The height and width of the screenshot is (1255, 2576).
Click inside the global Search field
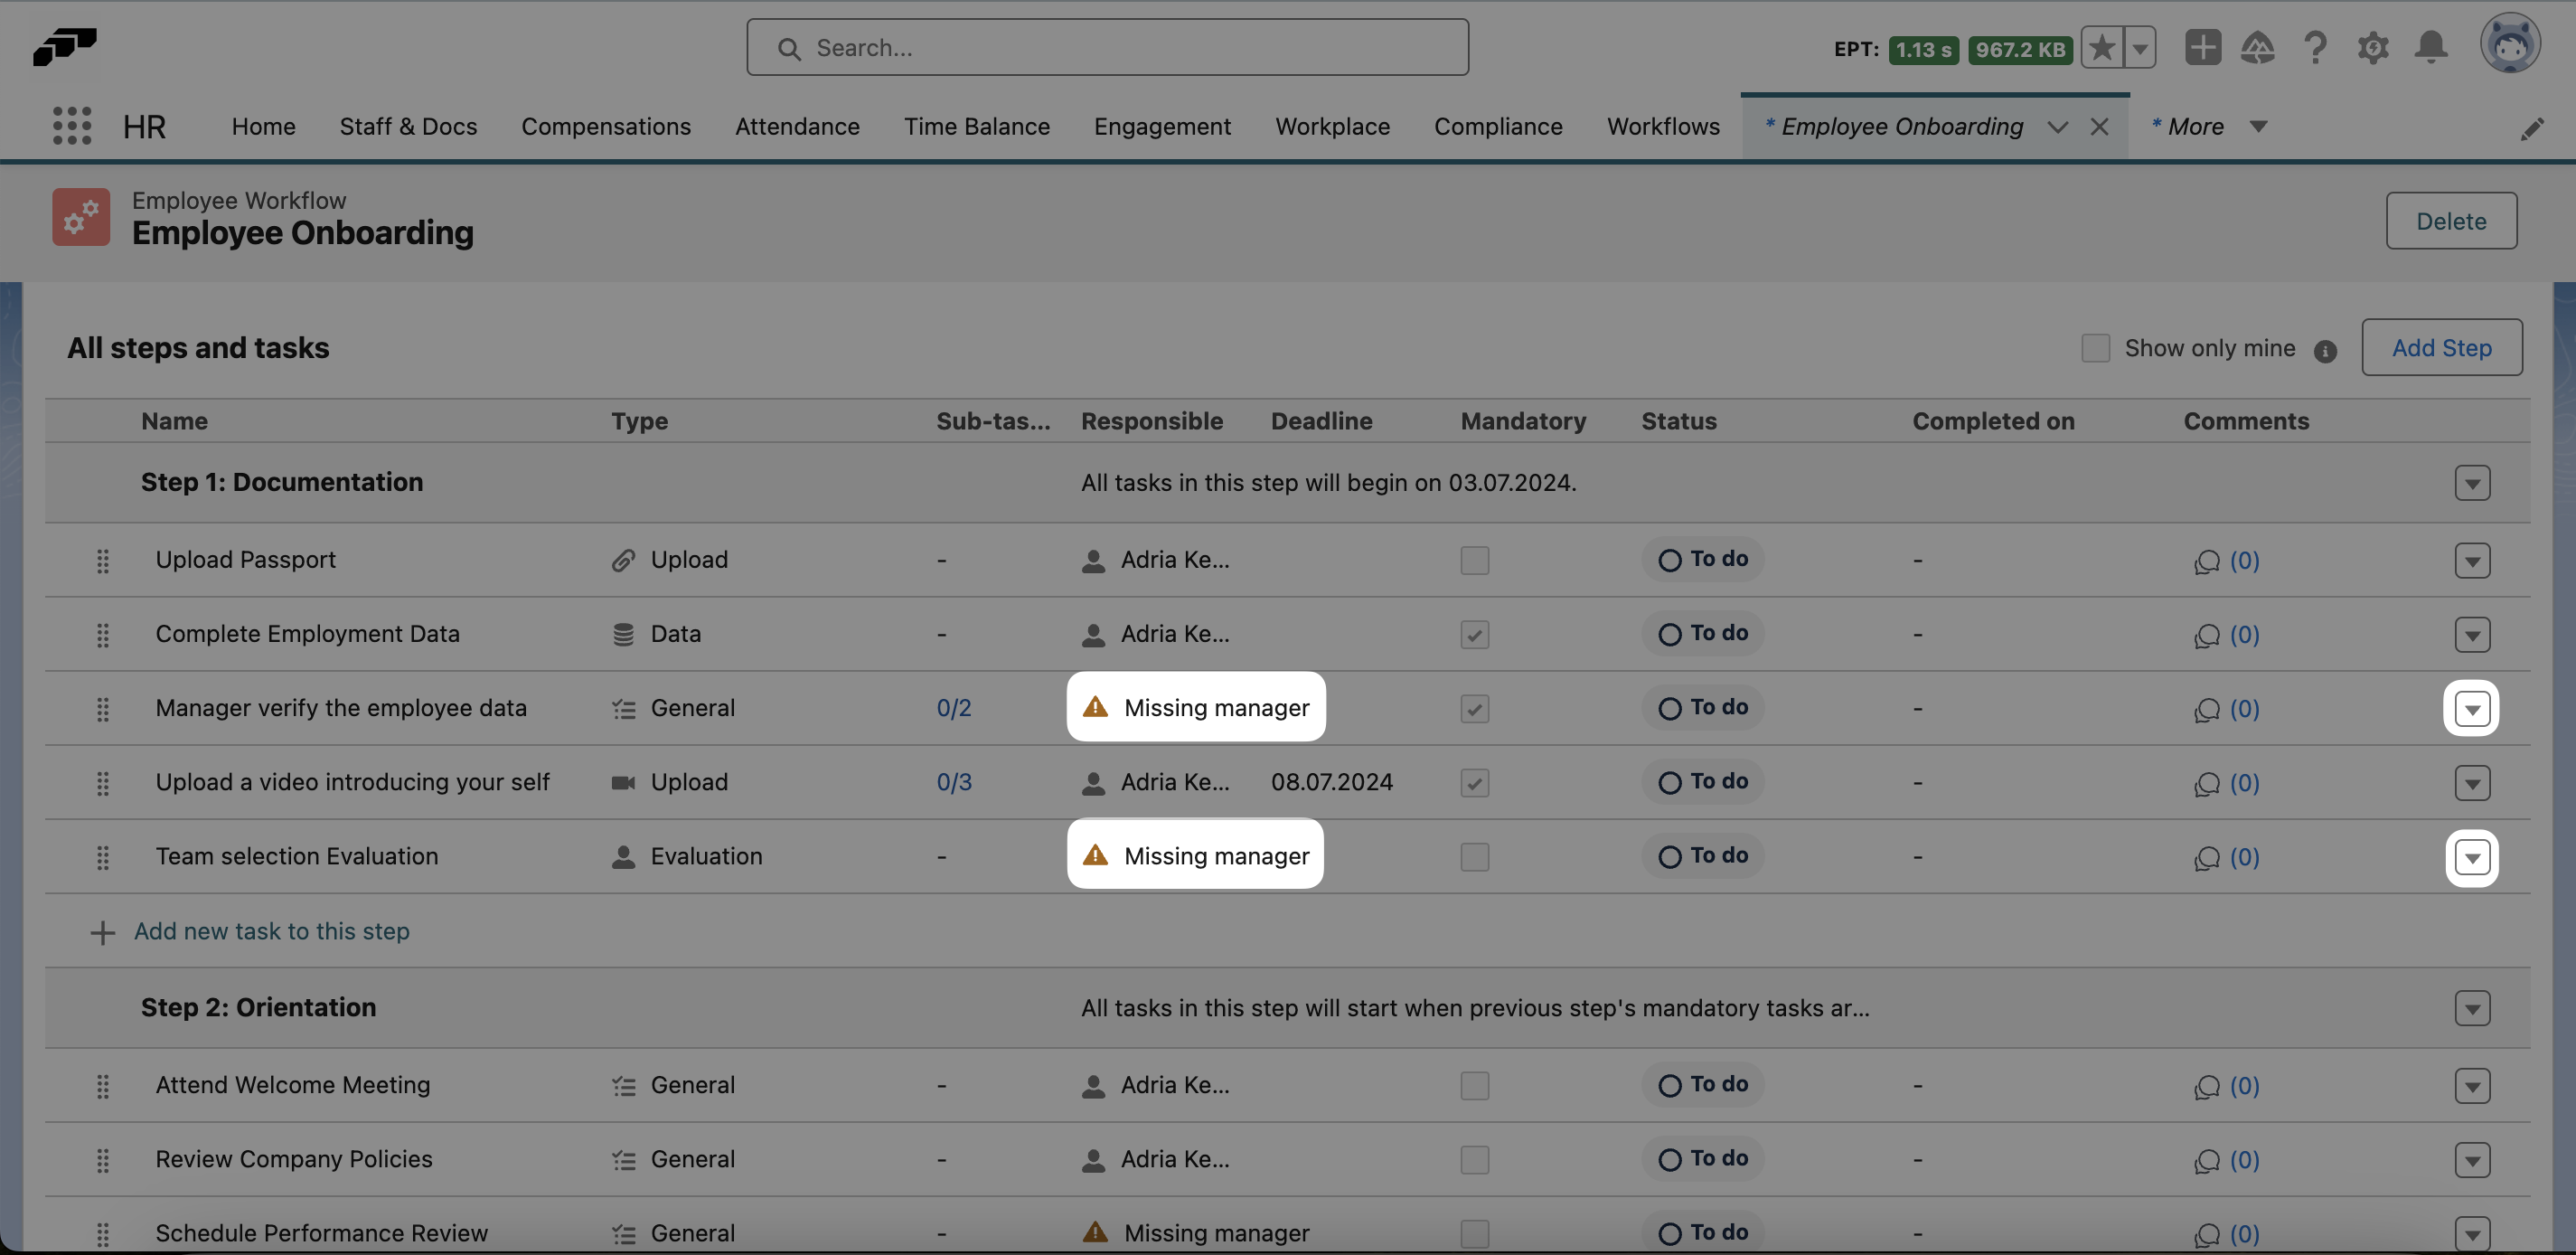click(1107, 47)
